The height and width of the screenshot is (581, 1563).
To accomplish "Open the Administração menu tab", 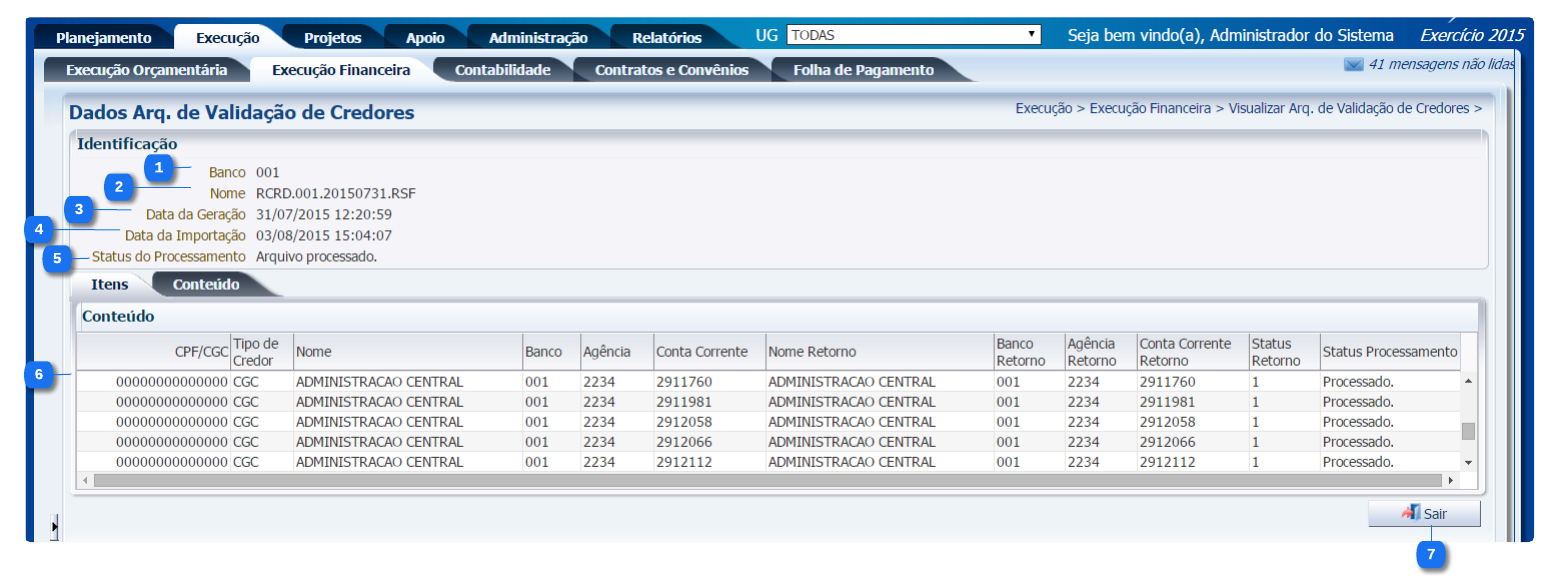I will coord(537,38).
